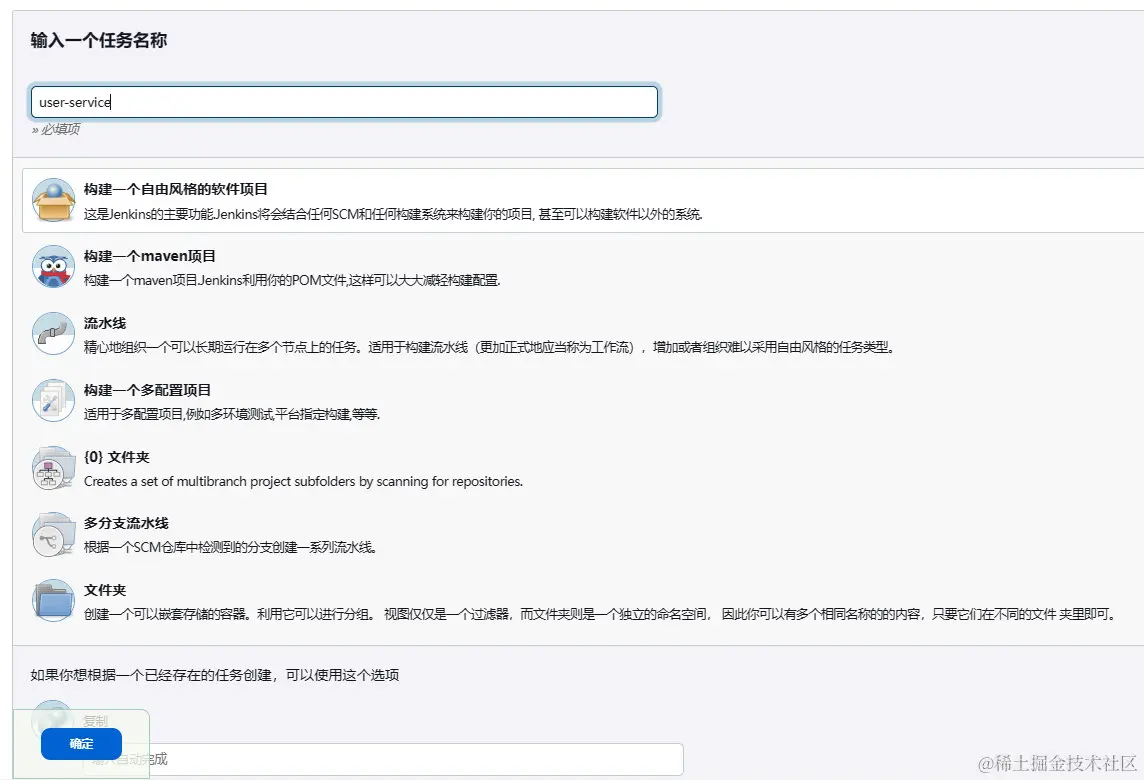1144x780 pixels.
Task: Click the {0} 文件夹 organization folder icon
Action: click(x=53, y=468)
